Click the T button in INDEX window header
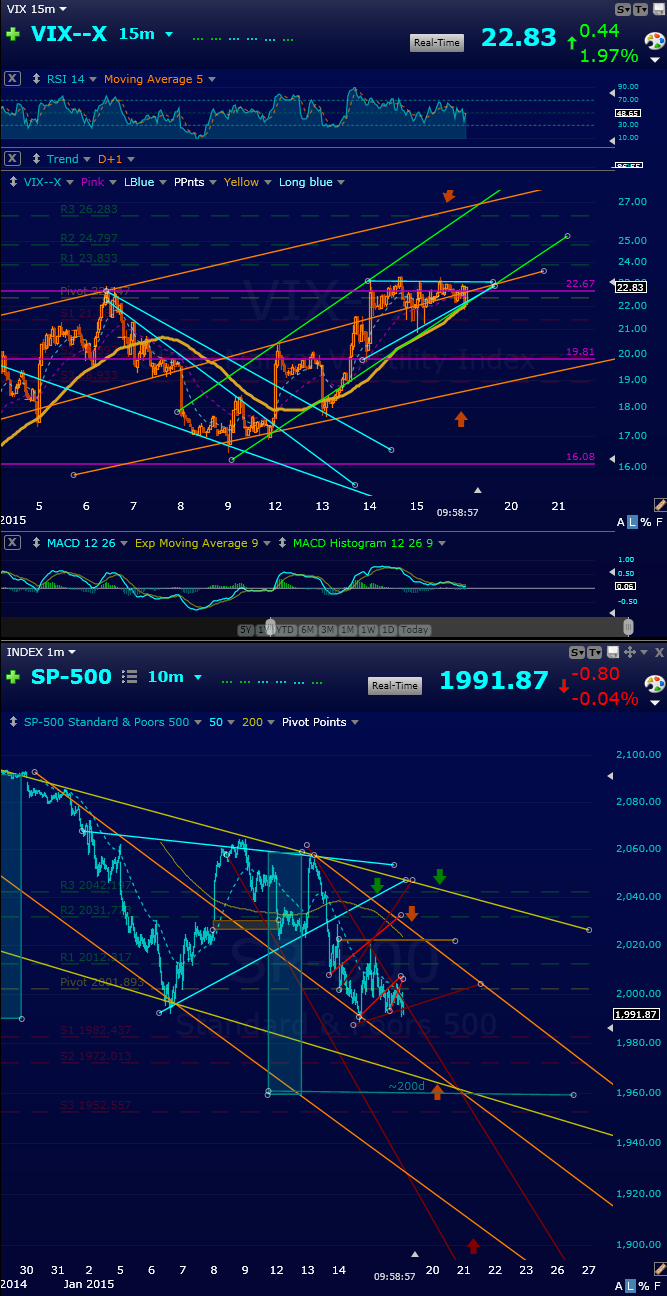Image resolution: width=667 pixels, height=1296 pixels. pos(594,652)
